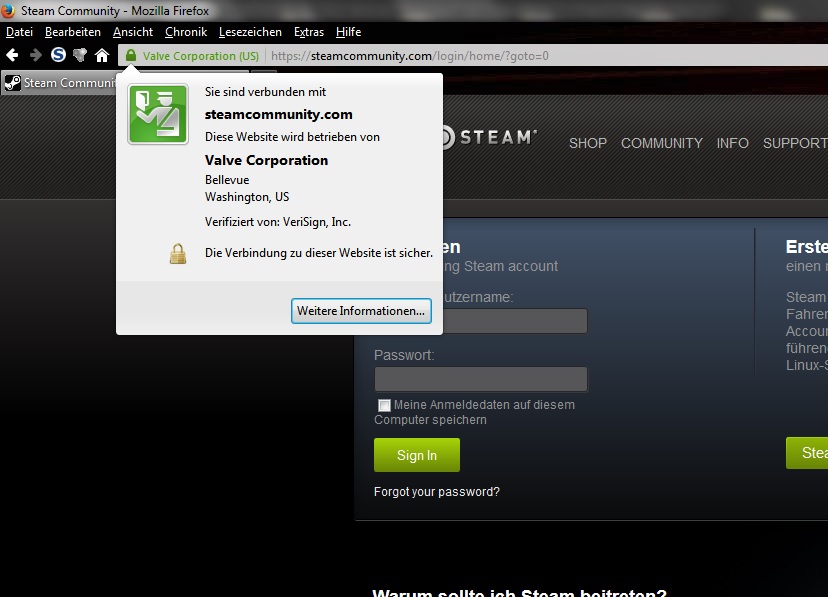Click the URL address bar text
Viewport: 828px width, 597px height.
click(x=410, y=56)
